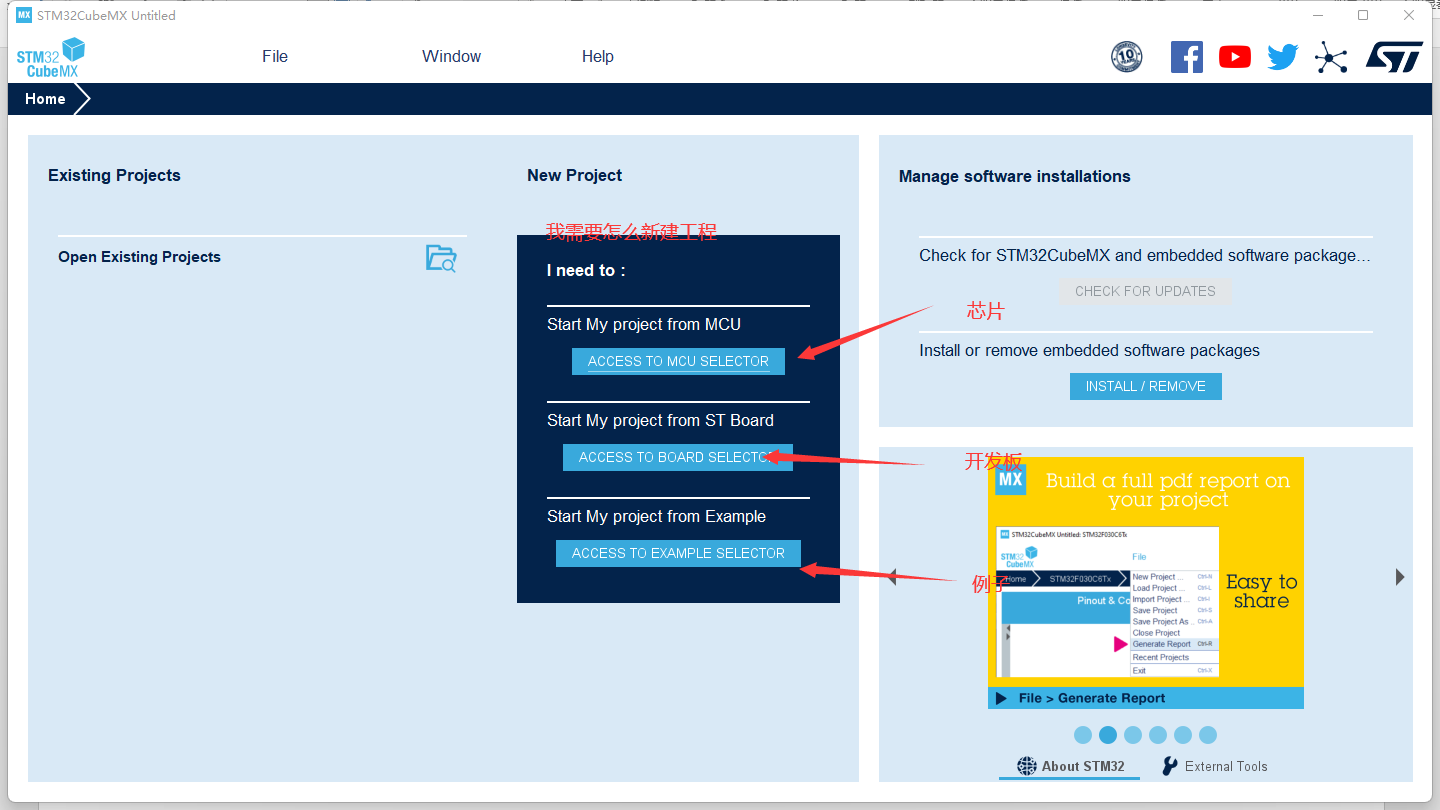Maximize the STM32CubeMX window
This screenshot has height=810, width=1440.
pyautogui.click(x=1363, y=15)
